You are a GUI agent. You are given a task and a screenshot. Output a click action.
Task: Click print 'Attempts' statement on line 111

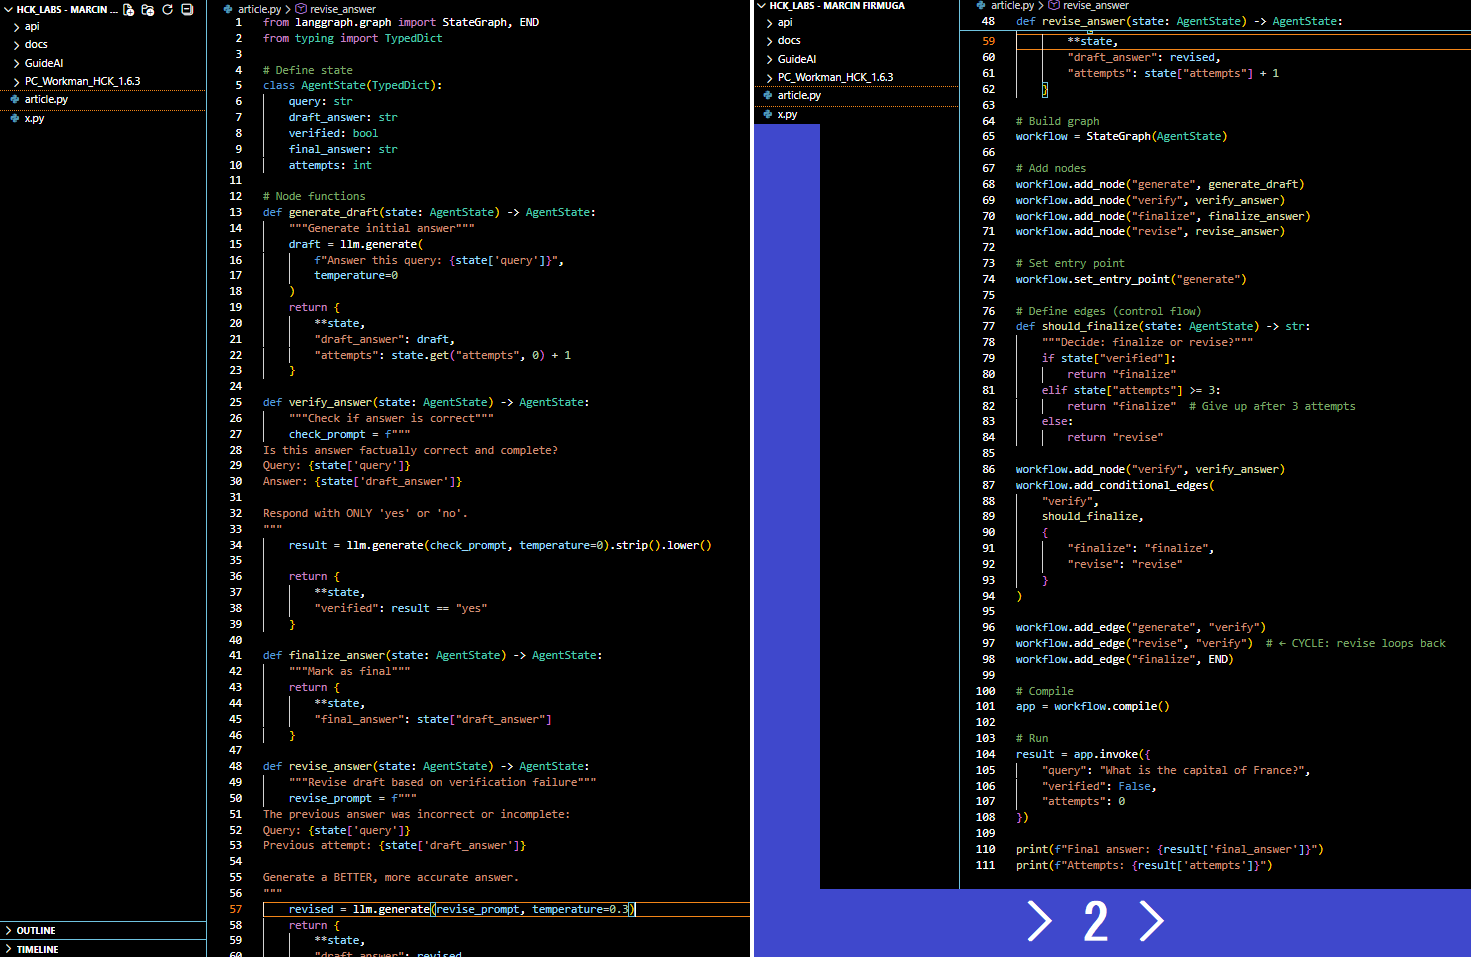pos(1144,865)
